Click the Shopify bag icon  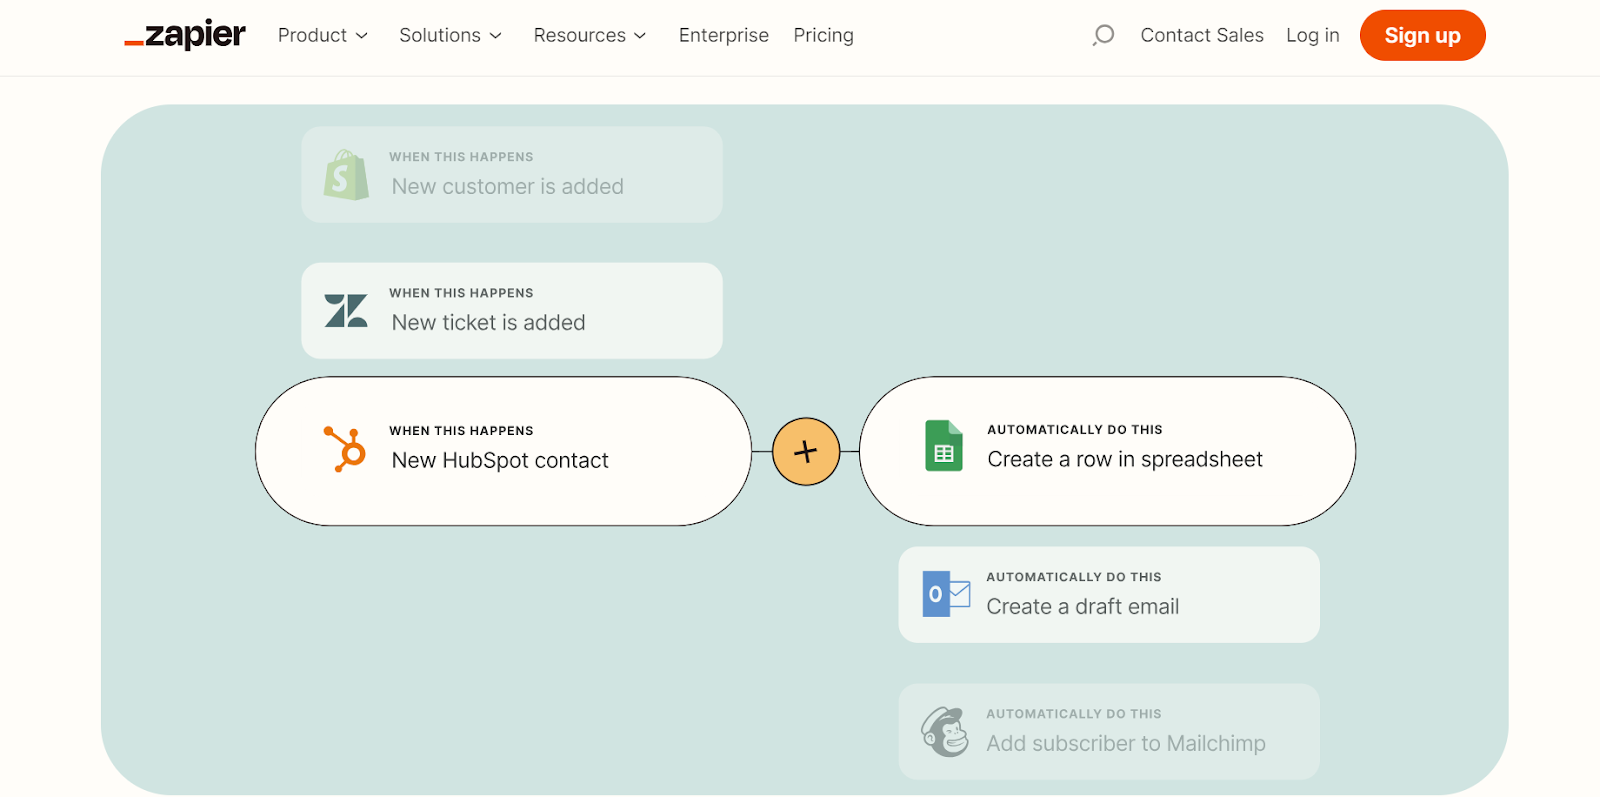pos(346,175)
